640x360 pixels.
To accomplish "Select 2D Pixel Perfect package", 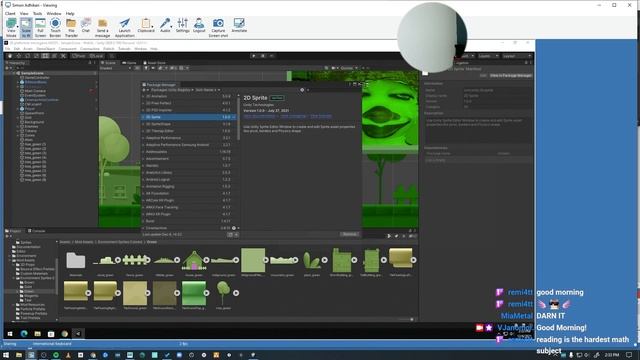I will [x=189, y=103].
